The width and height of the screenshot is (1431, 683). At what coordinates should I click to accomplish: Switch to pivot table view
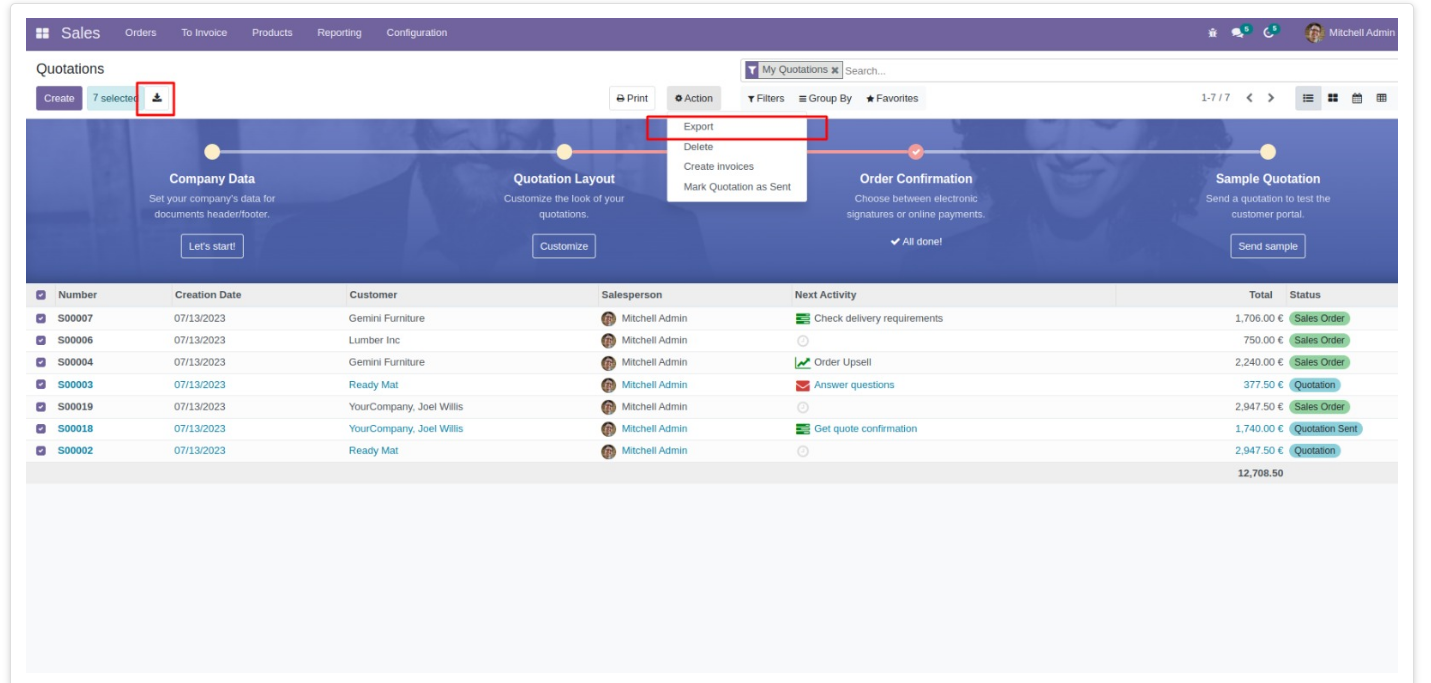[x=1381, y=98]
